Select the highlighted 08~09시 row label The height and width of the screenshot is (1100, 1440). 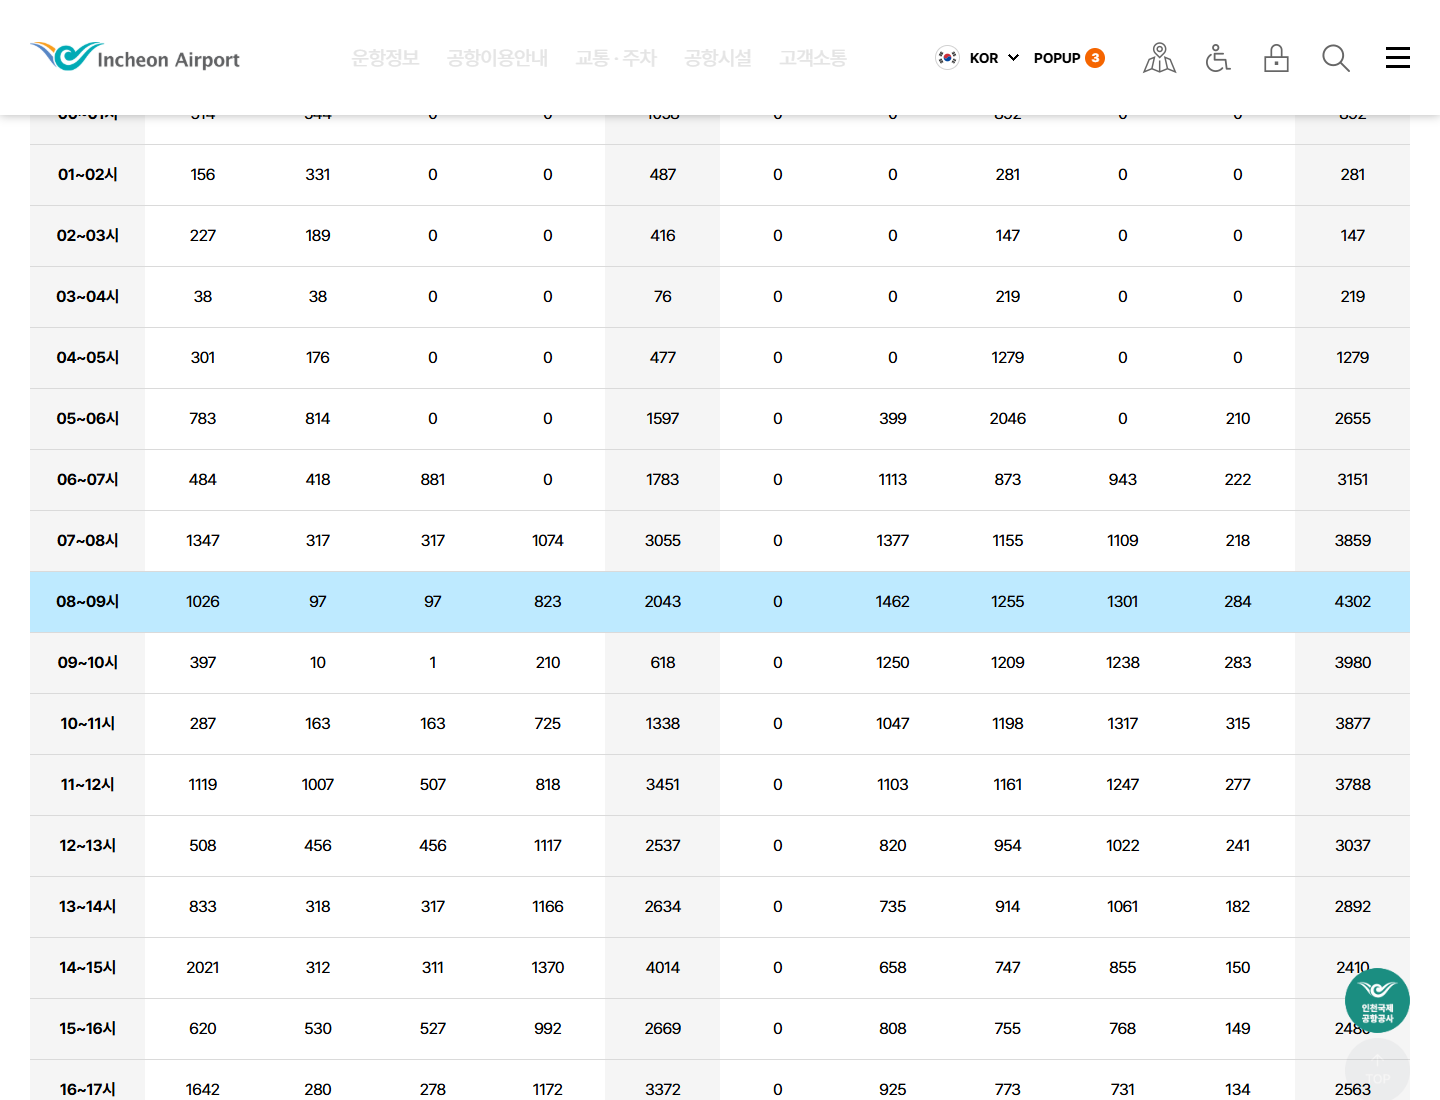[88, 602]
